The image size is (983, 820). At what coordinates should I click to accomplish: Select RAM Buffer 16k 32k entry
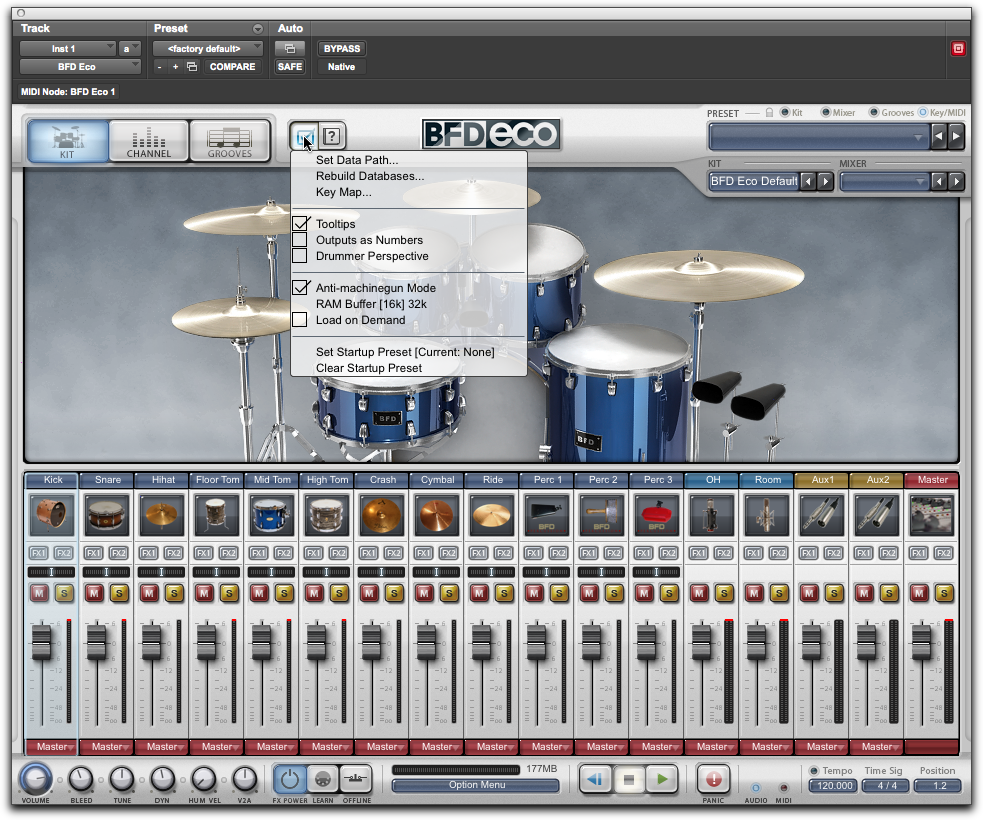click(371, 304)
